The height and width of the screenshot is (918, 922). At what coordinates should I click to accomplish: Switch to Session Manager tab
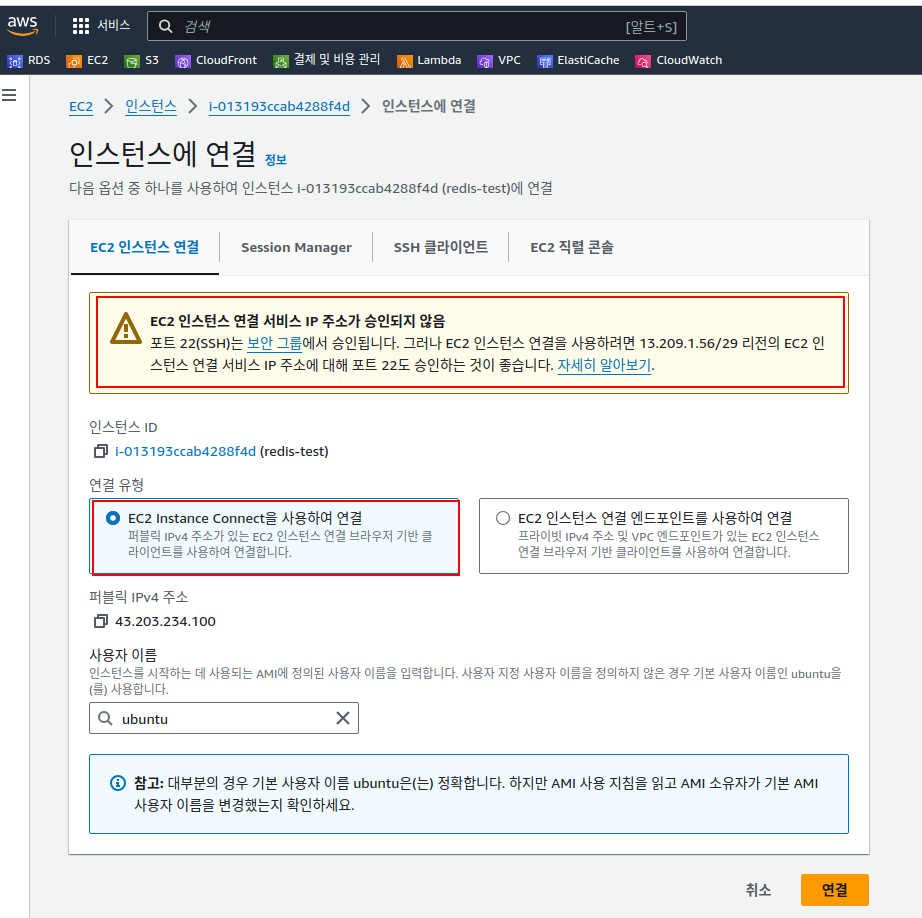click(296, 247)
